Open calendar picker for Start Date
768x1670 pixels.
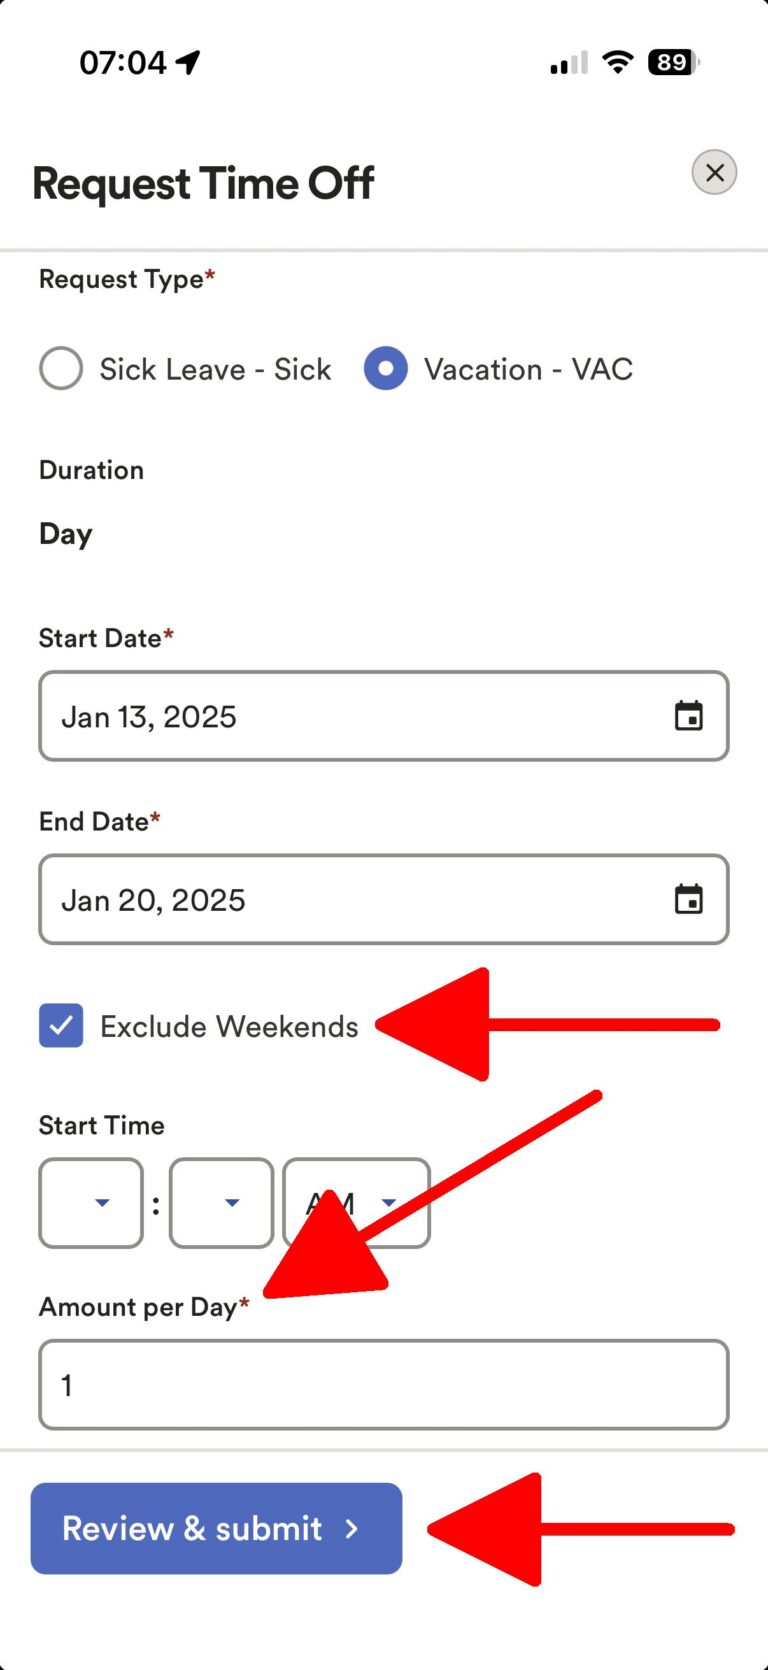pos(688,716)
